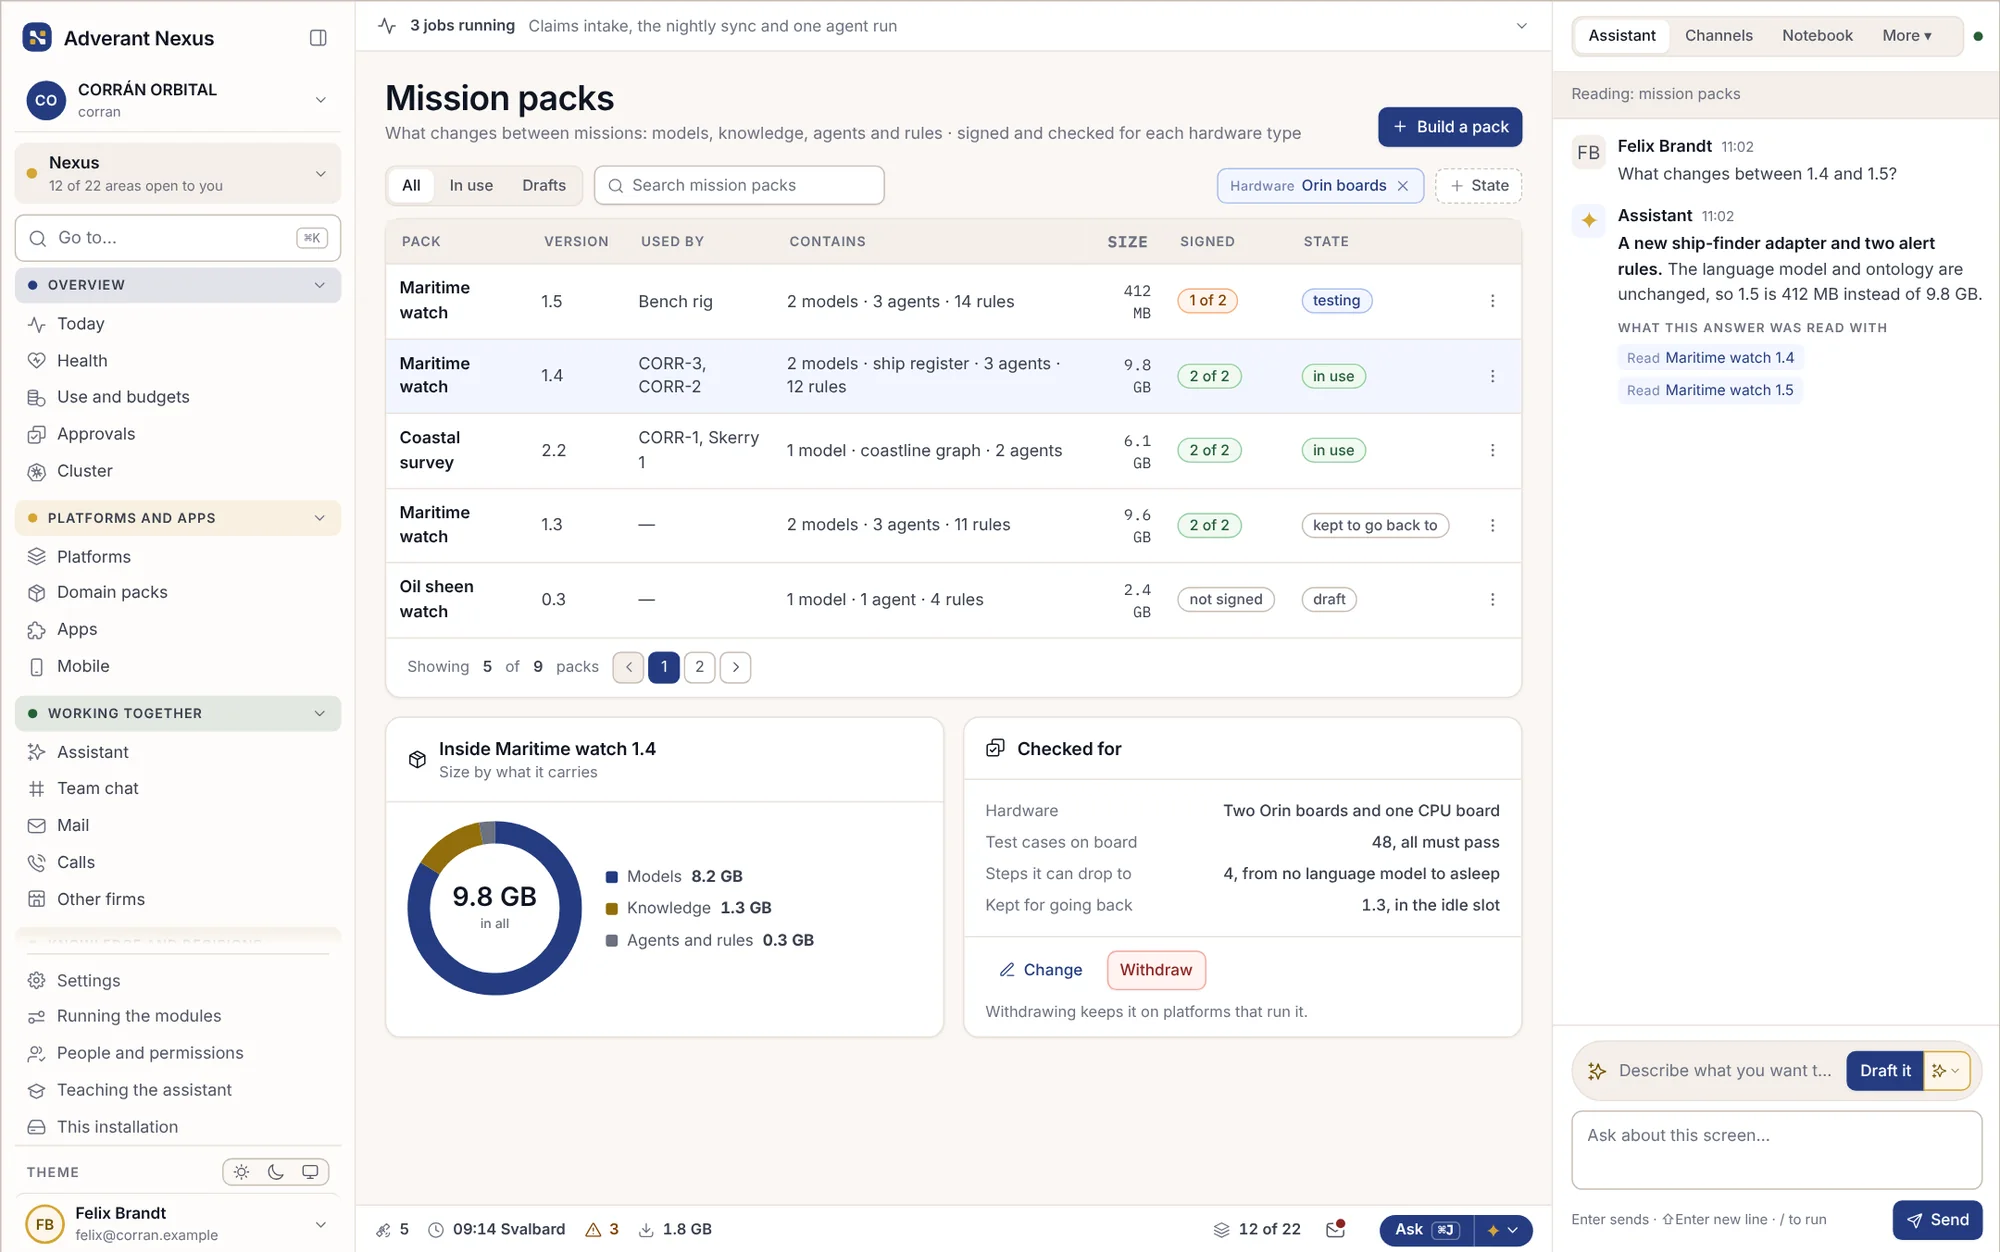This screenshot has width=2000, height=1252.
Task: Click the Change link
Action: click(1041, 970)
